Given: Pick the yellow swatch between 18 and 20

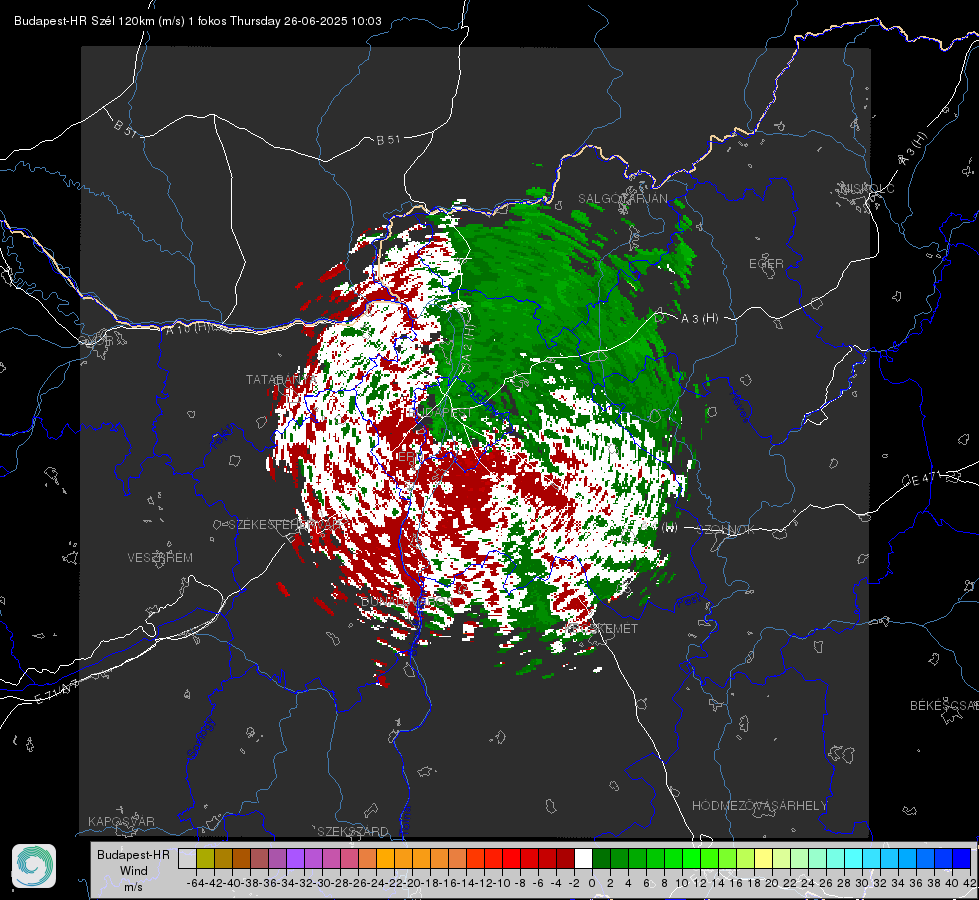Looking at the screenshot, I should (763, 859).
